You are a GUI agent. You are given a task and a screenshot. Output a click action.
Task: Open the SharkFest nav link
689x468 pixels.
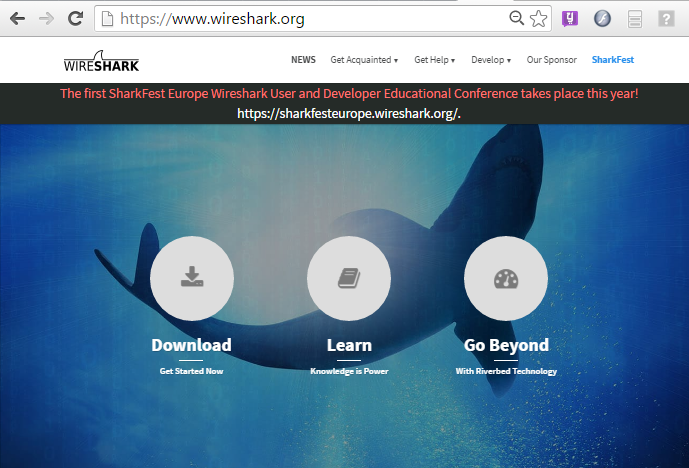(613, 60)
